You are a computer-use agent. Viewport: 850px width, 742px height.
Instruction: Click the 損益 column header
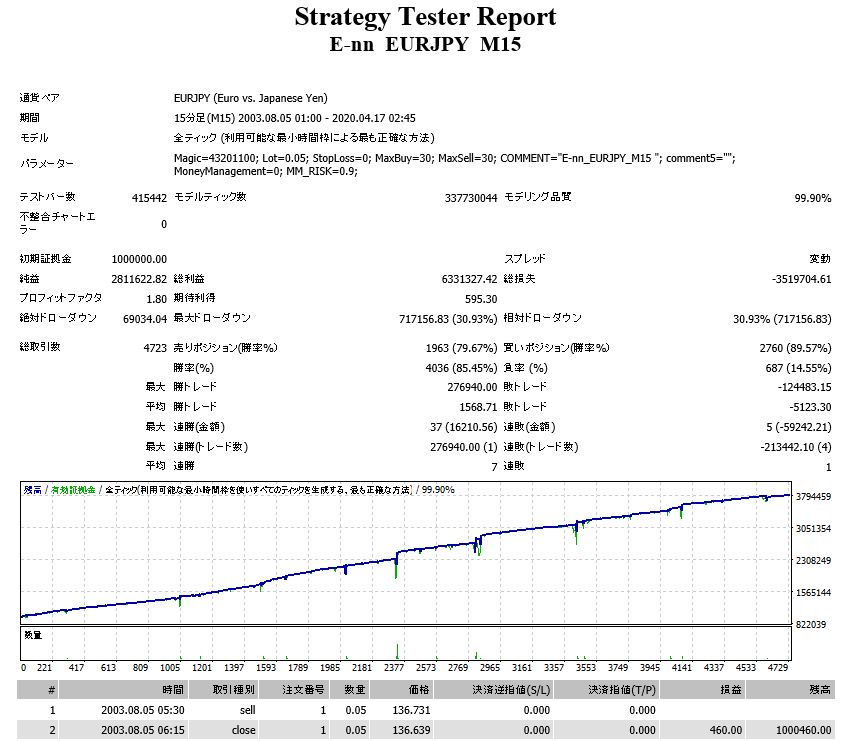pos(703,689)
